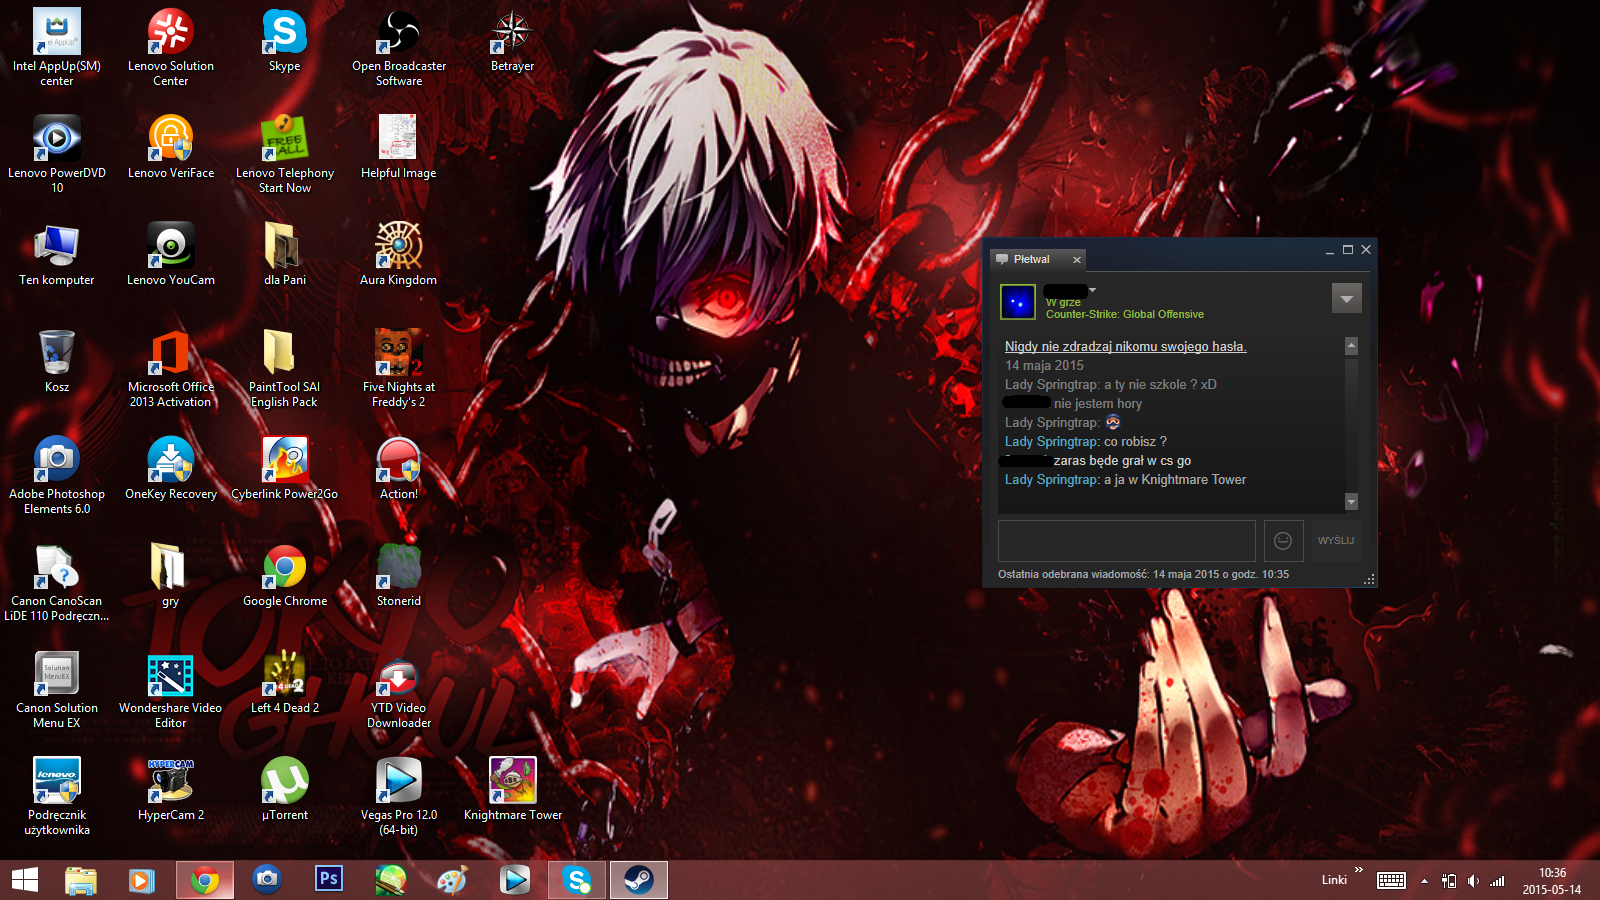The height and width of the screenshot is (900, 1600).
Task: Select the Google Chrome desktop shortcut
Action: 285,576
